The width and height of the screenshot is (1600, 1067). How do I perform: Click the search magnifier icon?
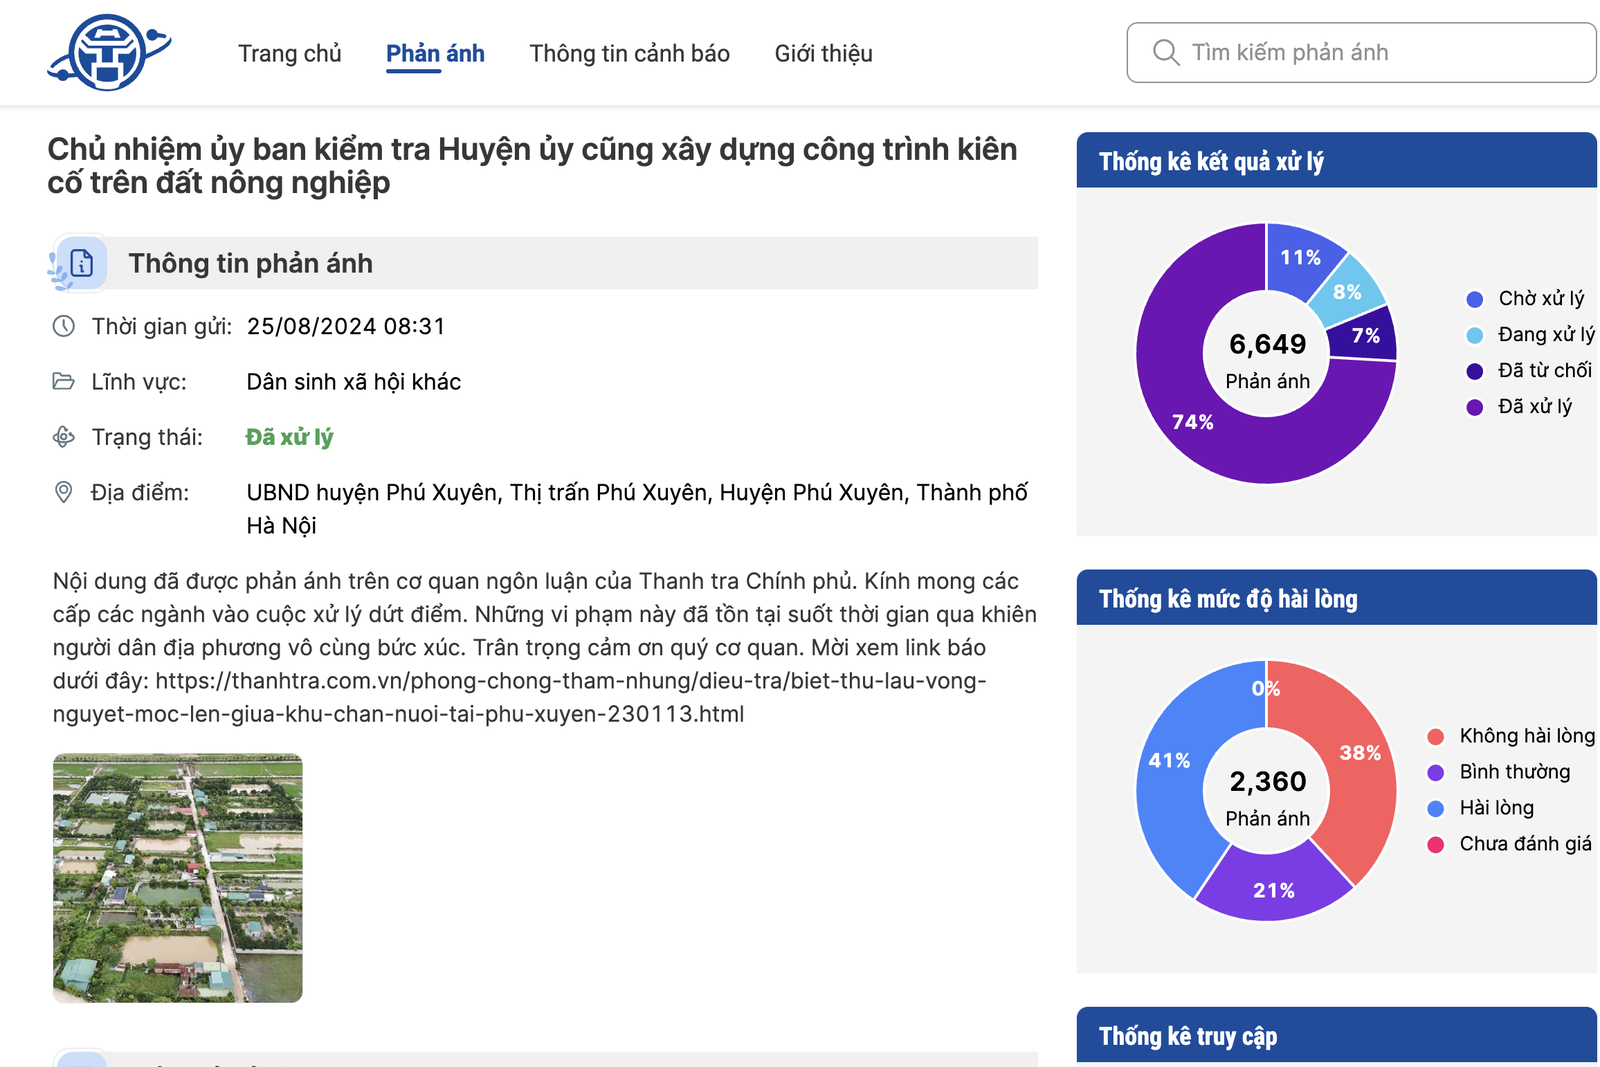[x=1165, y=52]
